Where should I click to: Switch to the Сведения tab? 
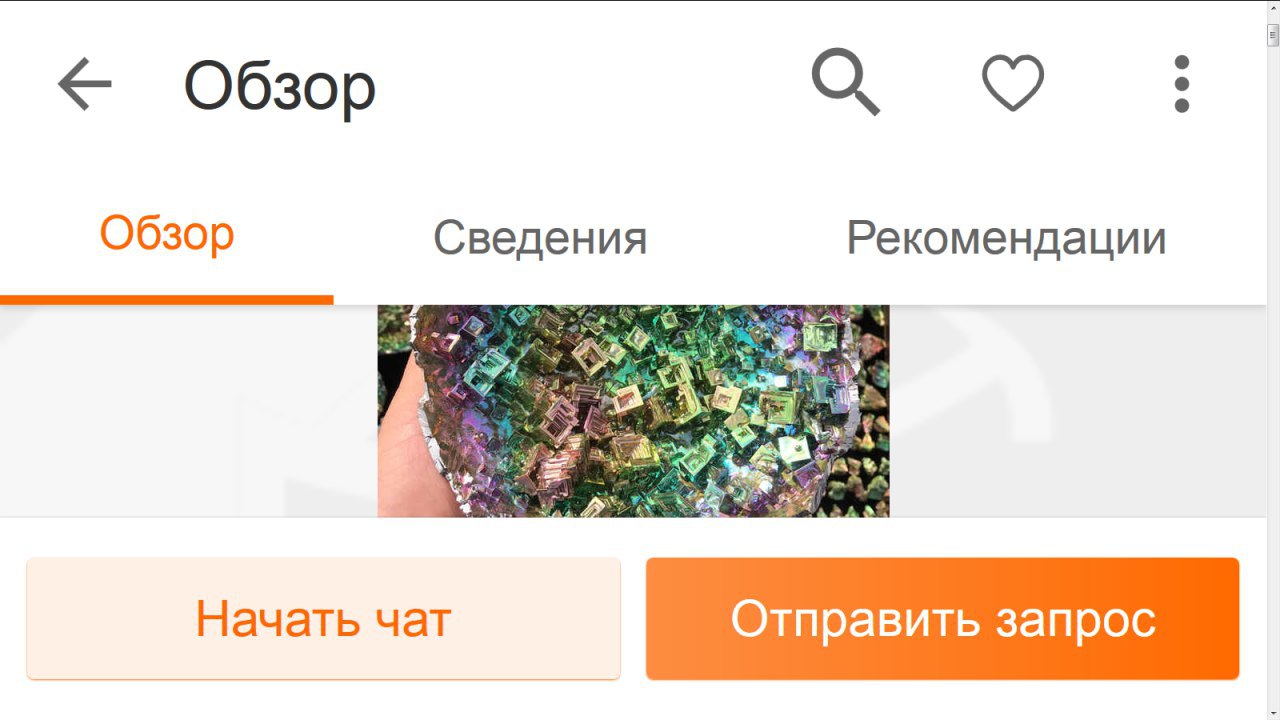[x=540, y=238]
